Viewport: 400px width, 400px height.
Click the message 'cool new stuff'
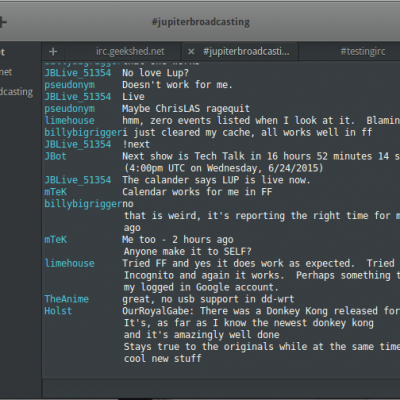(x=163, y=359)
